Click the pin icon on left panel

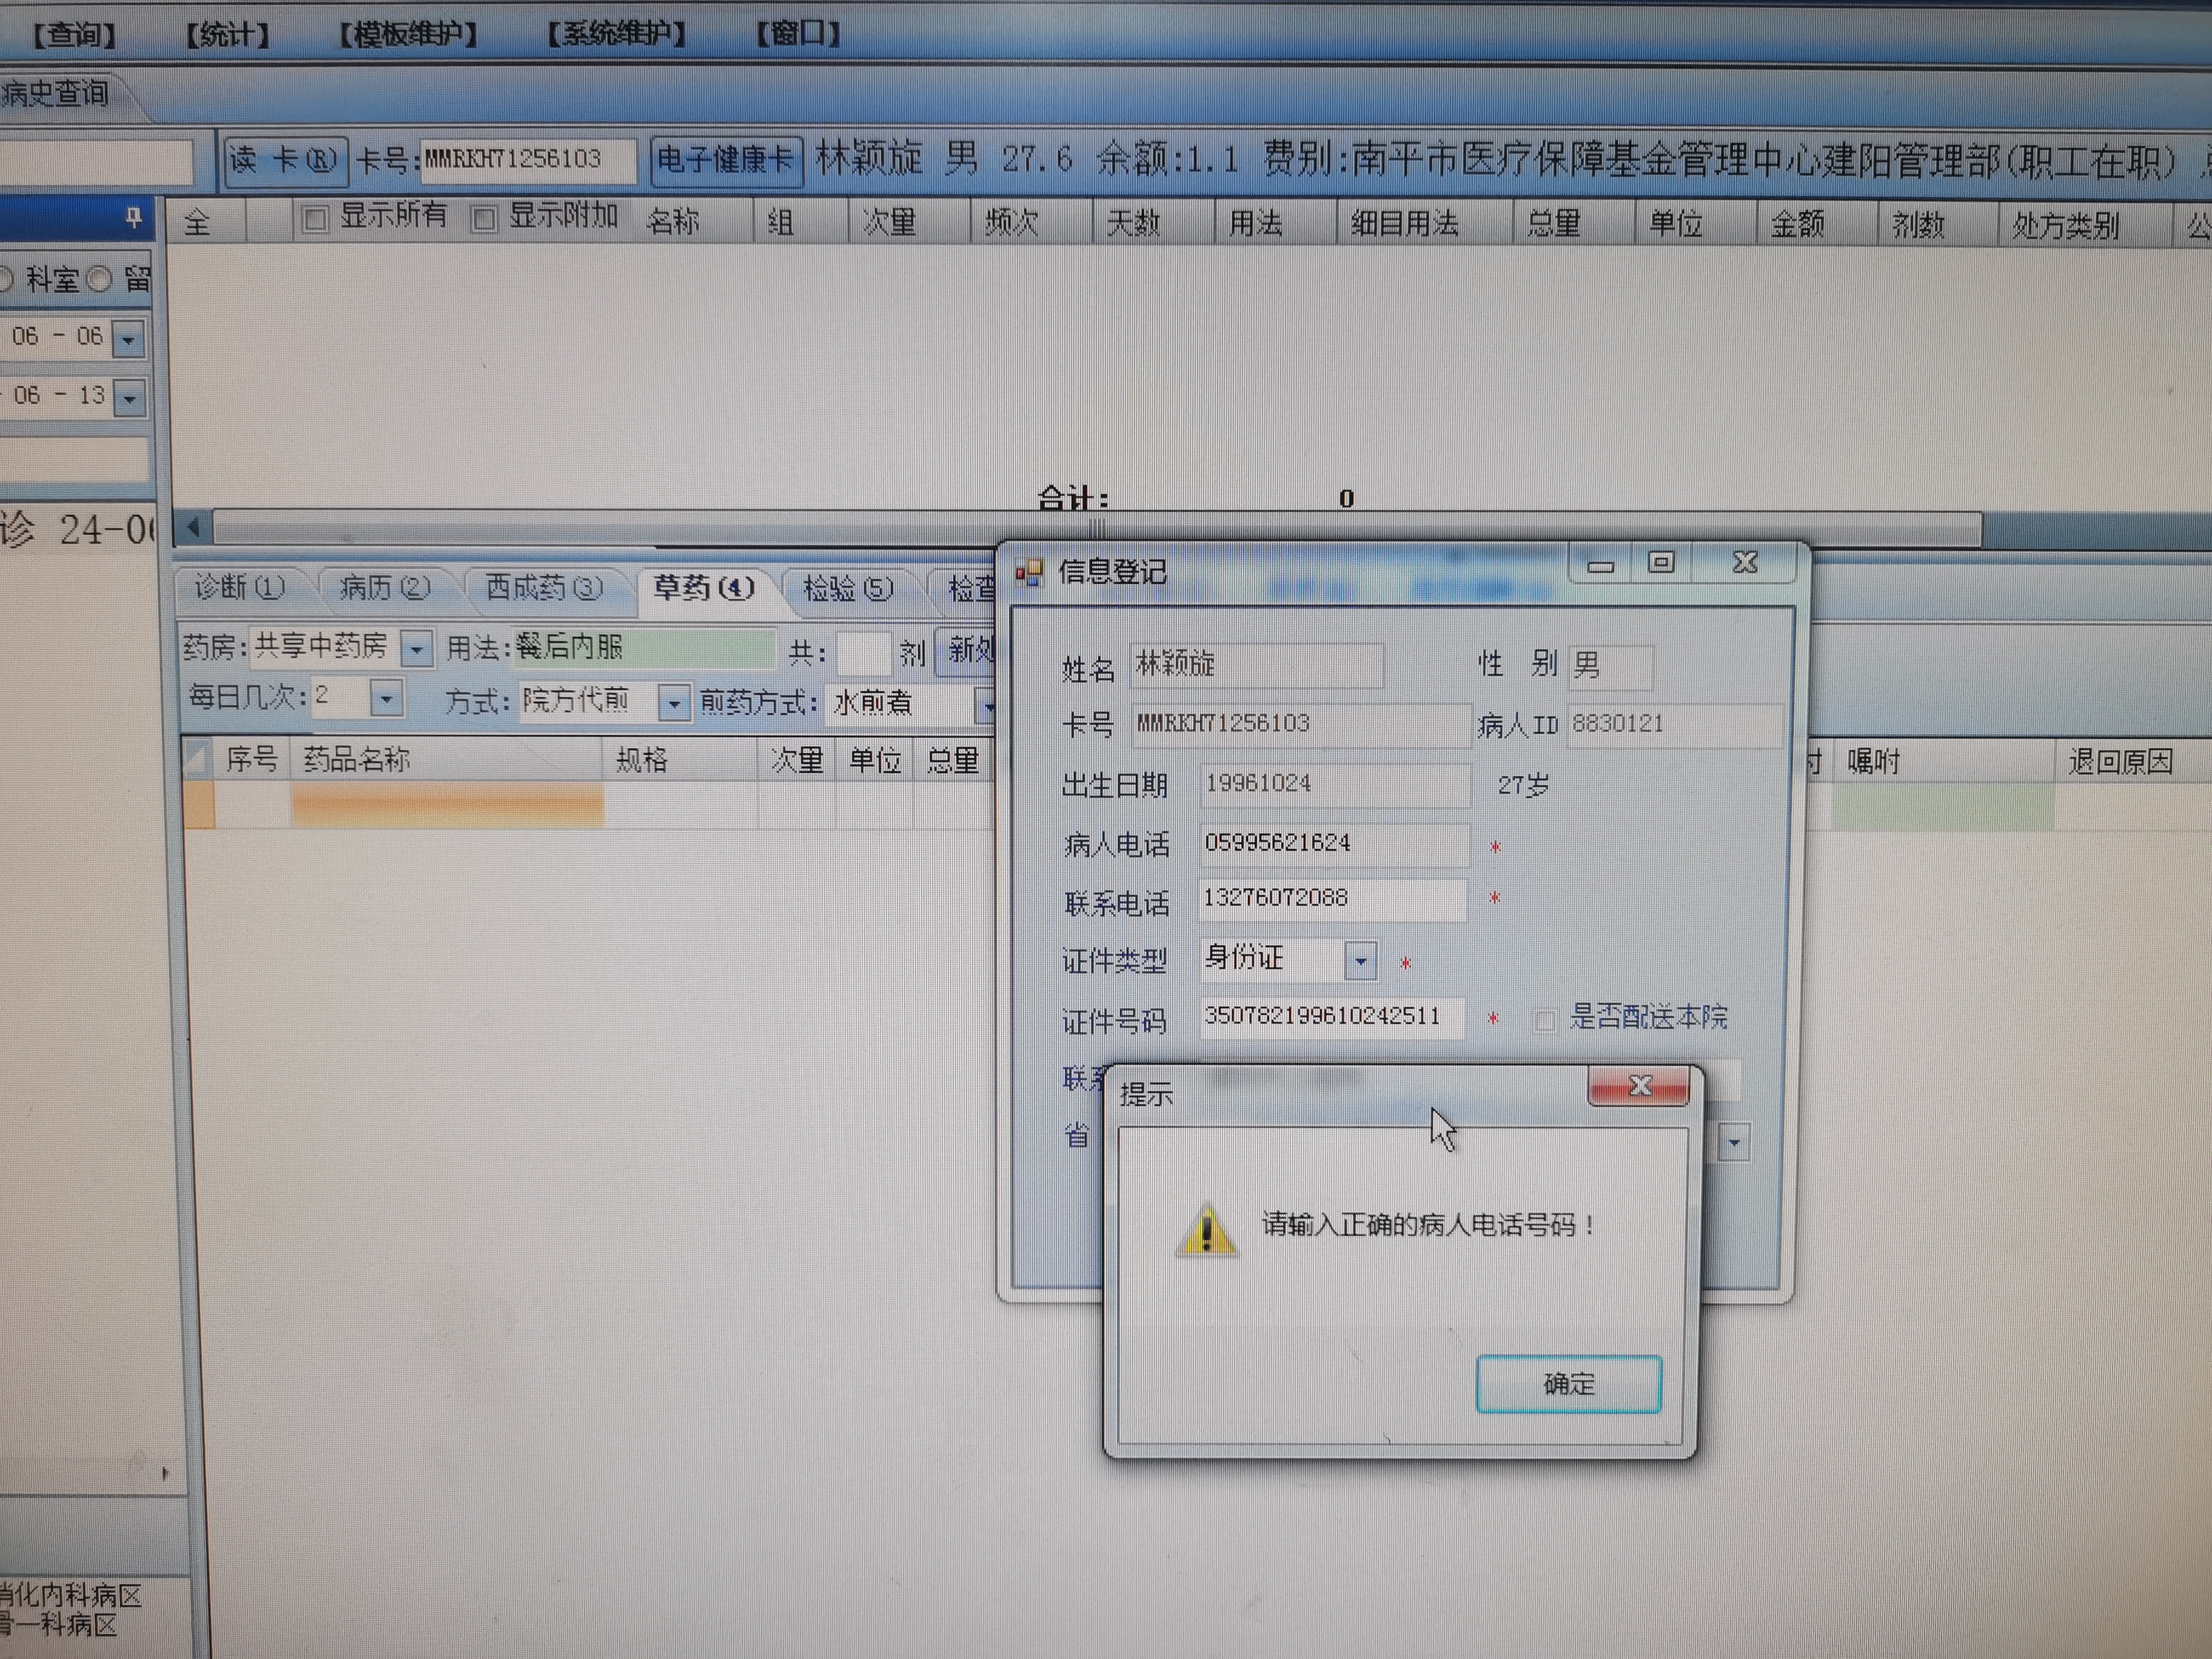pyautogui.click(x=133, y=217)
